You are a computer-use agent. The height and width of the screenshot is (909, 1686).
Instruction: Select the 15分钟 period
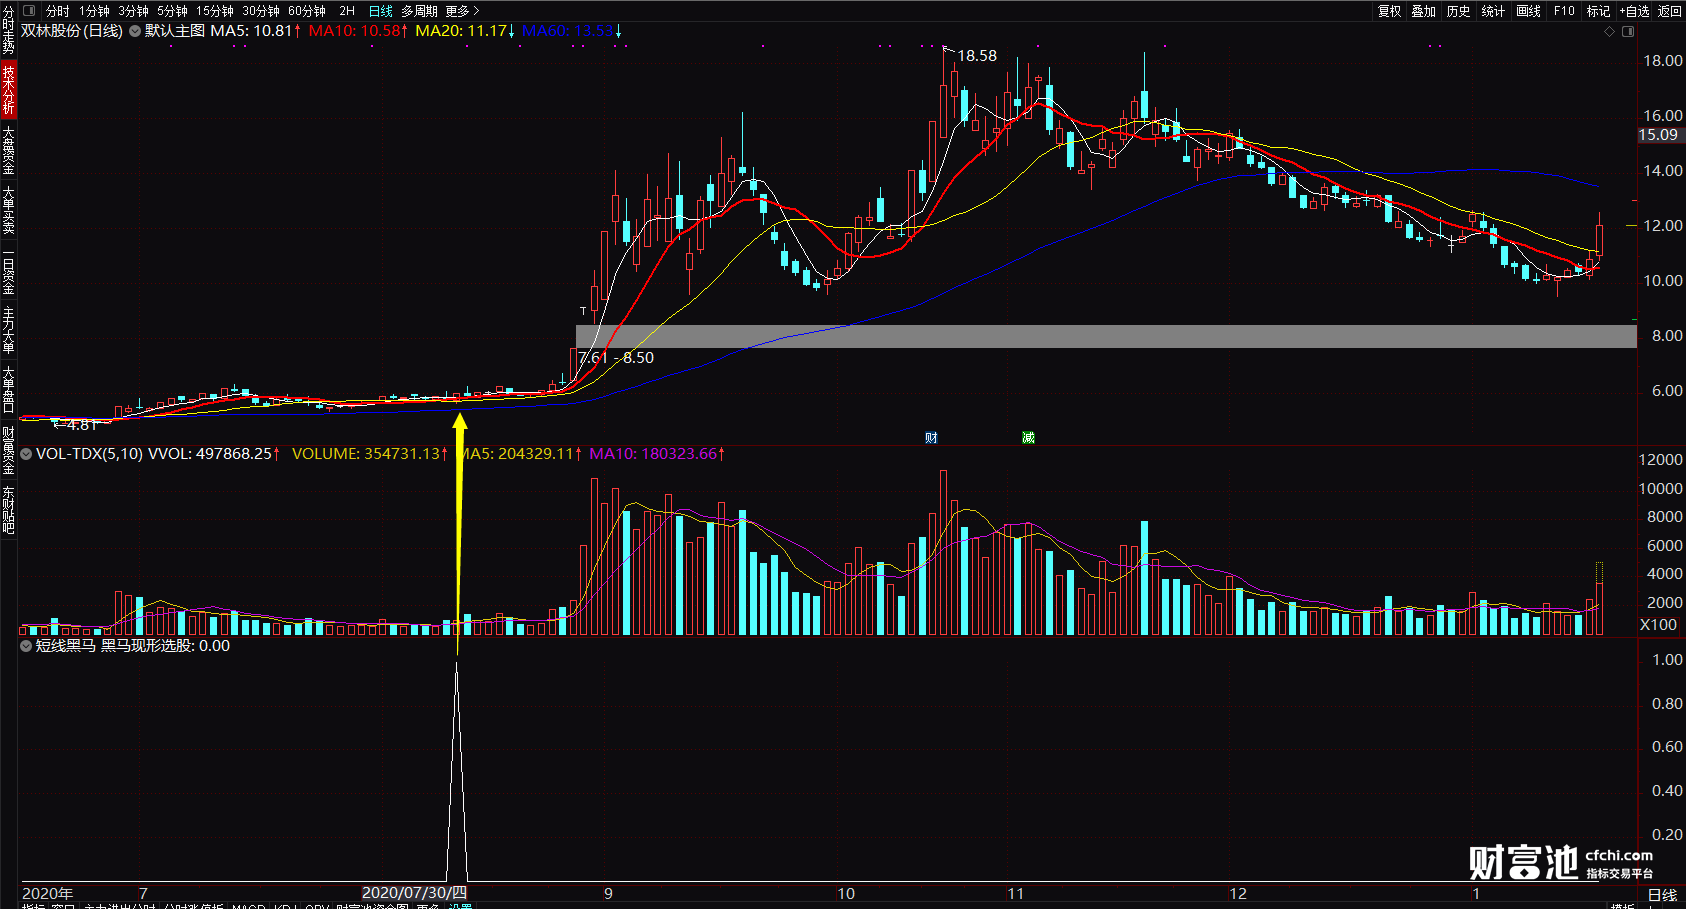215,11
